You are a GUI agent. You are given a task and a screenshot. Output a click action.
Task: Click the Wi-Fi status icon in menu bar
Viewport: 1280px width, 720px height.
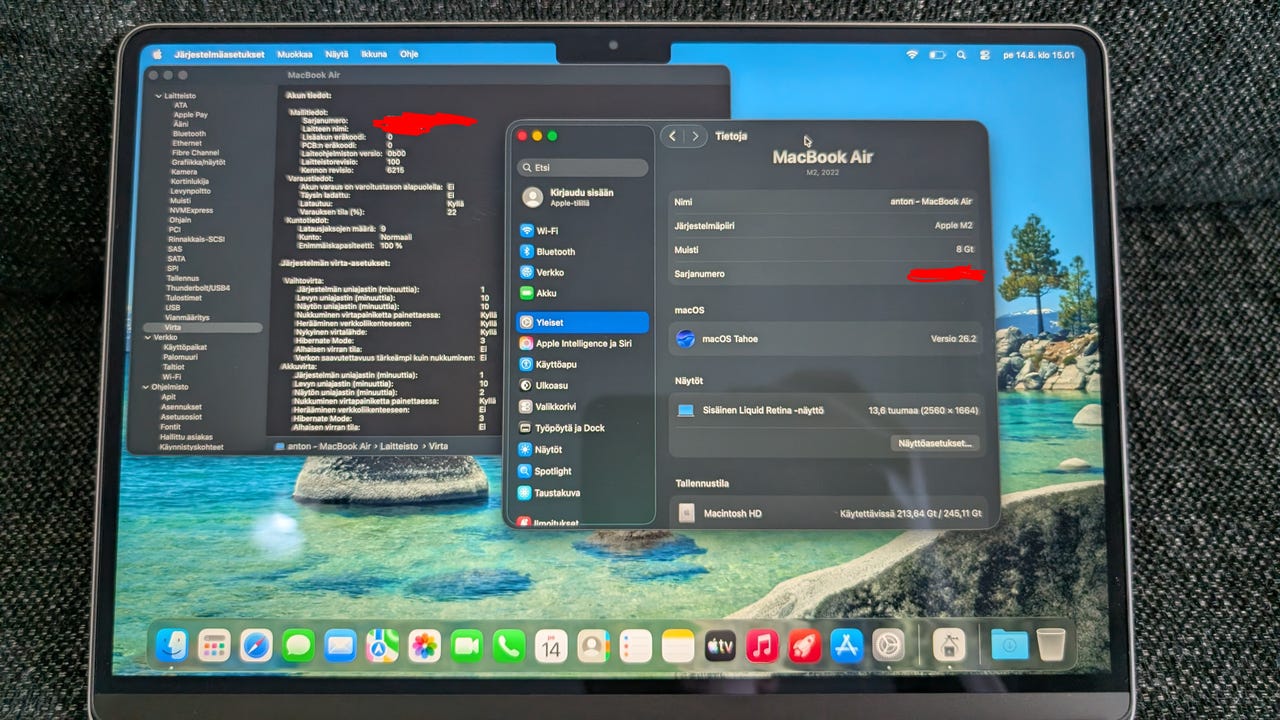912,54
